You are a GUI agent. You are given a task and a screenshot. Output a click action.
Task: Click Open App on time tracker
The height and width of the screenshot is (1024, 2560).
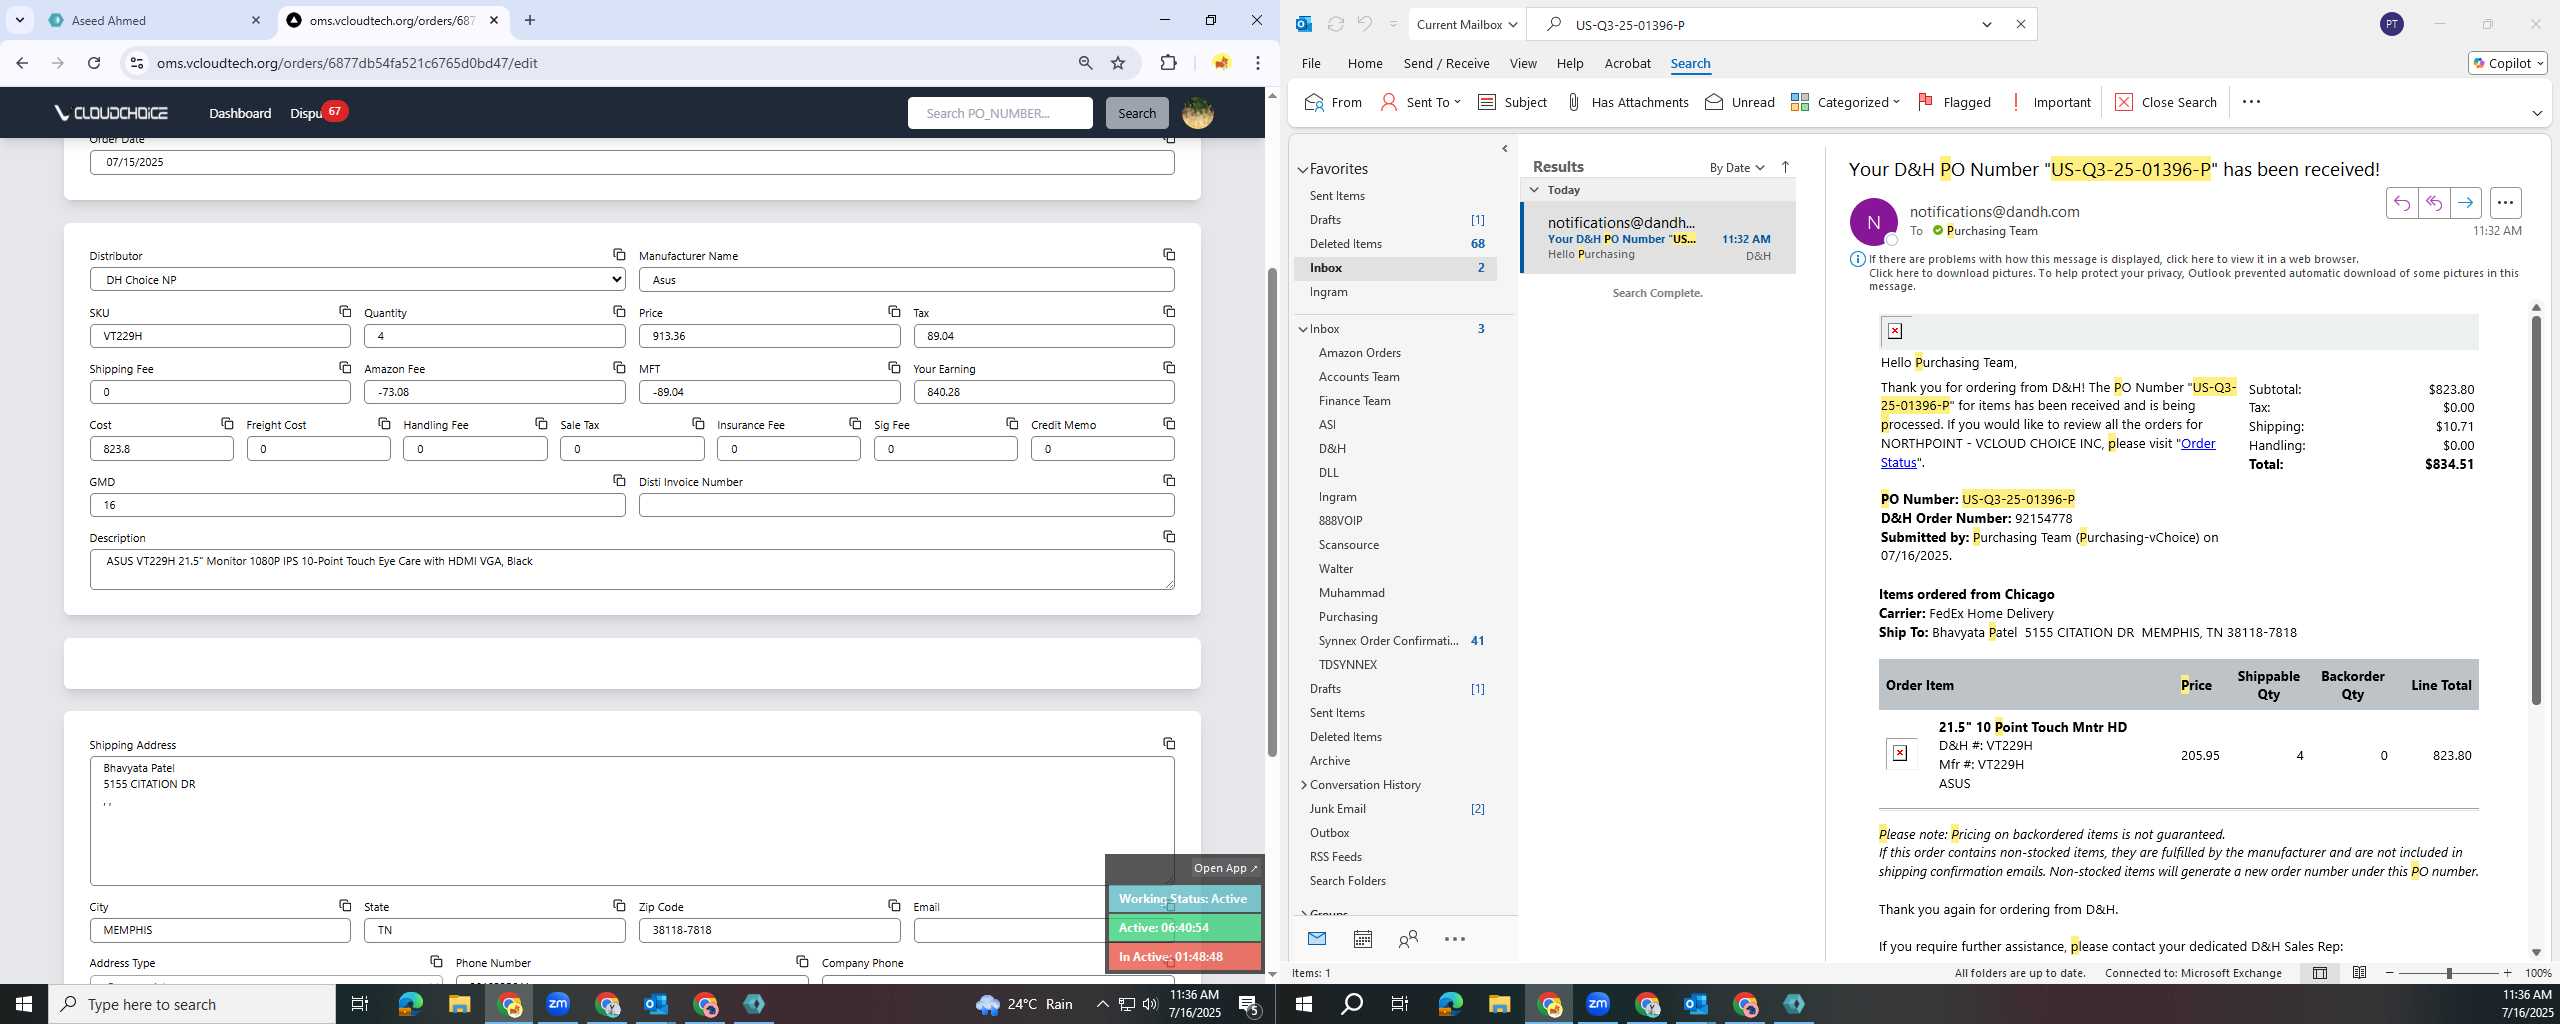(x=1225, y=868)
